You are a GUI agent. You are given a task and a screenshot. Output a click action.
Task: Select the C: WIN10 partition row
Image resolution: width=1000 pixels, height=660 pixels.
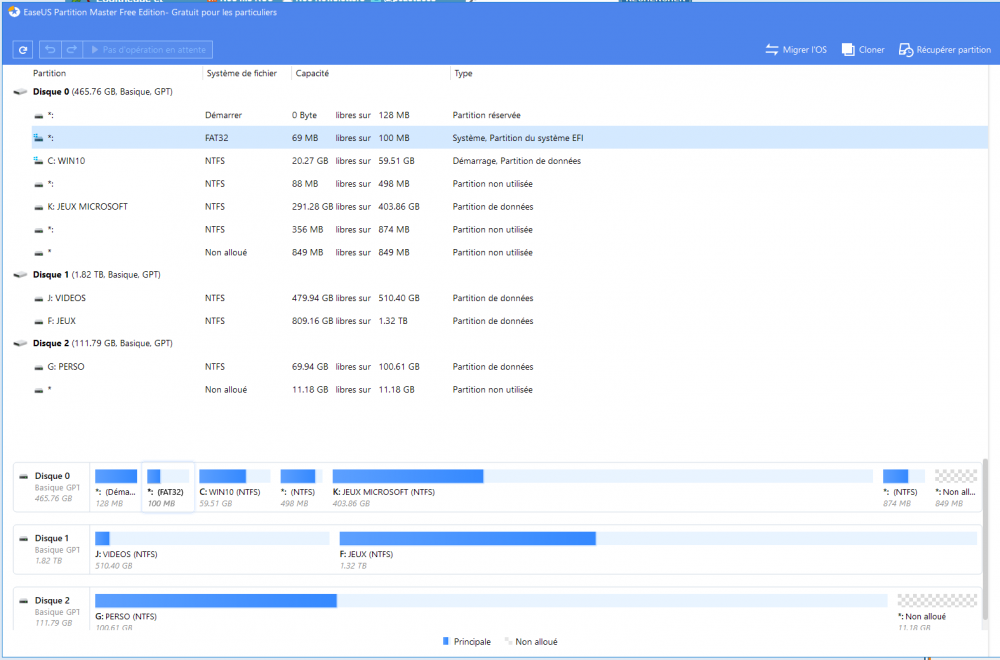[300, 161]
